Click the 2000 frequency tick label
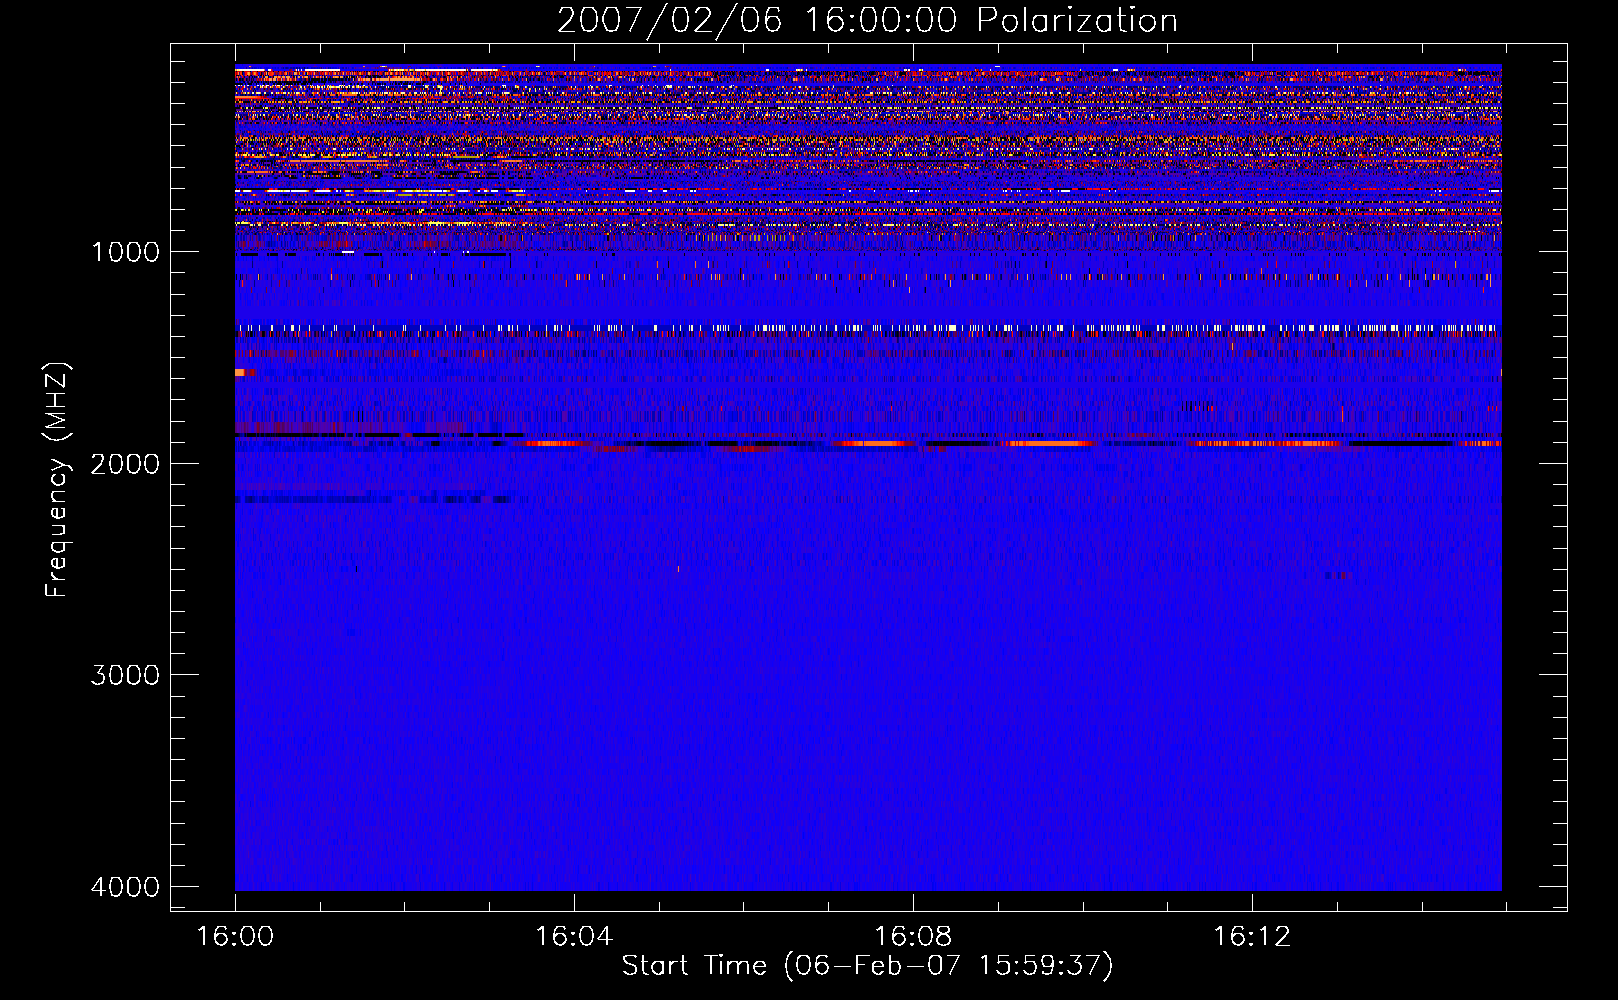The image size is (1618, 1000). click(125, 464)
